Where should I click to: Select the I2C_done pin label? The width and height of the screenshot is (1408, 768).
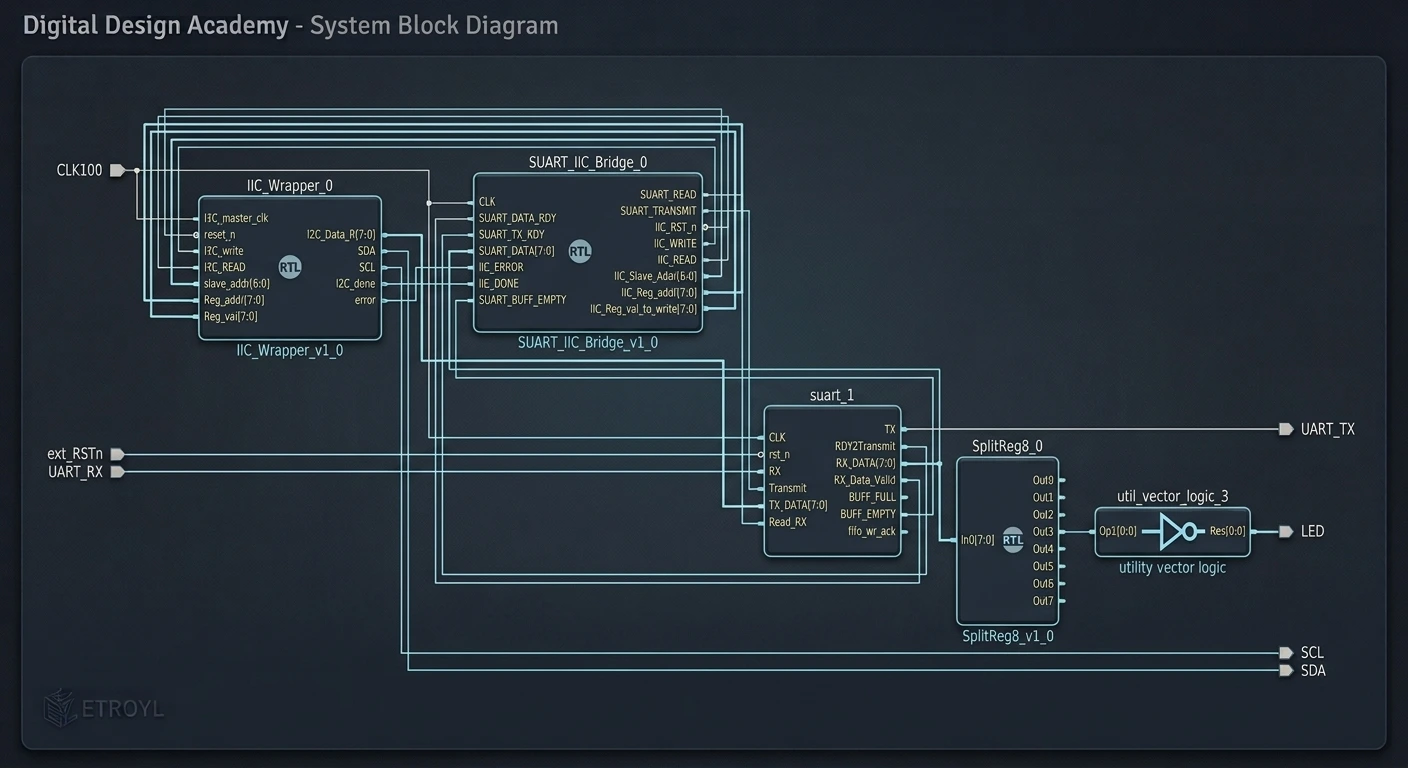point(356,283)
